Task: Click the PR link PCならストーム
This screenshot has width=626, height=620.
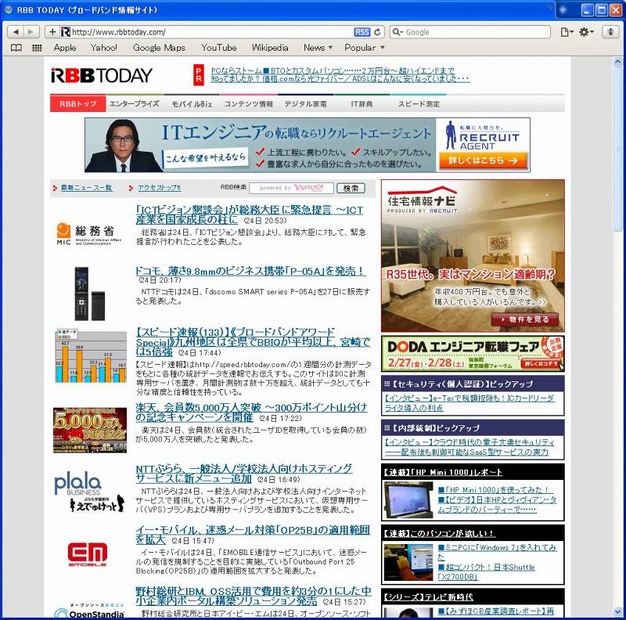Action: (x=333, y=71)
